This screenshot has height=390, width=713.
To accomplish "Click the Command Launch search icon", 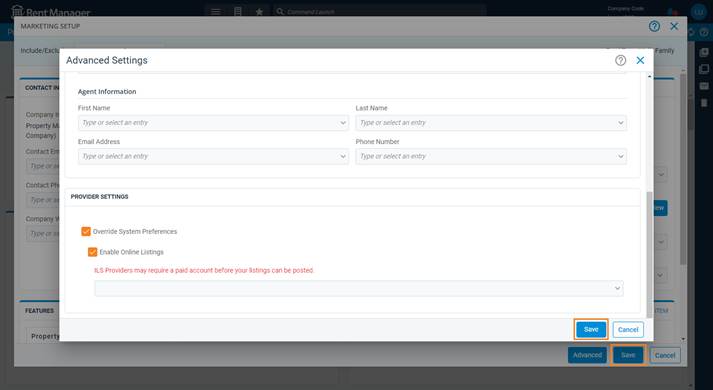I will [280, 11].
